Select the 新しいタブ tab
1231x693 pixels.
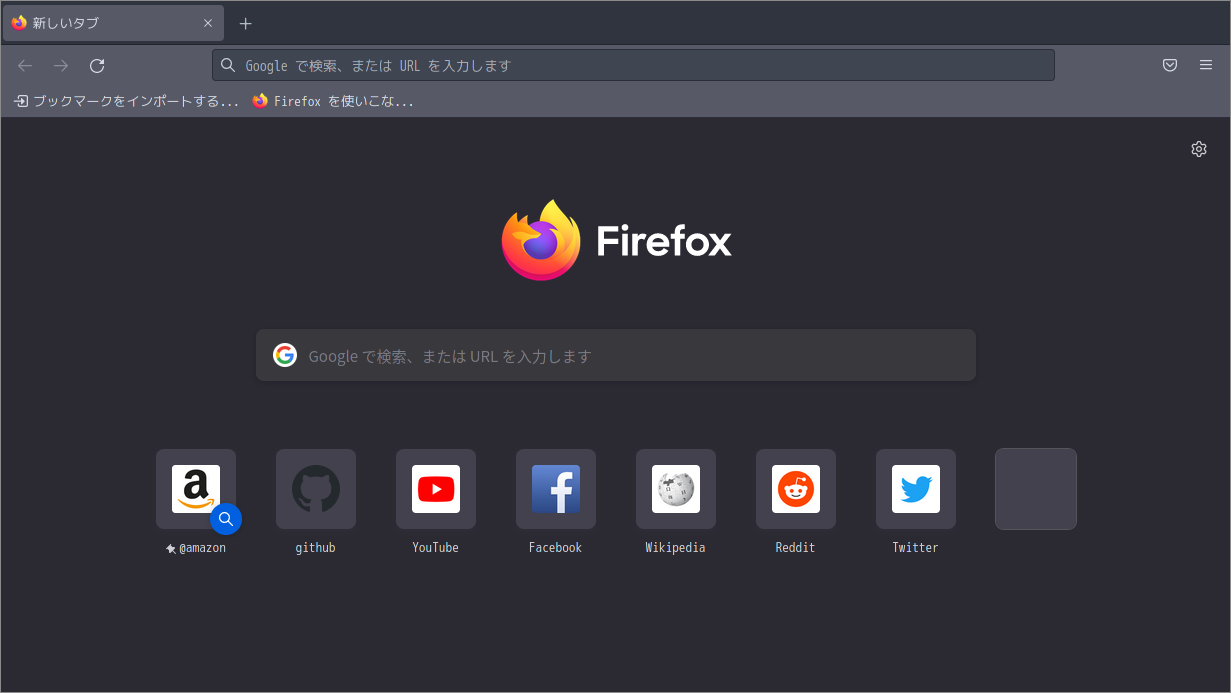pos(113,23)
